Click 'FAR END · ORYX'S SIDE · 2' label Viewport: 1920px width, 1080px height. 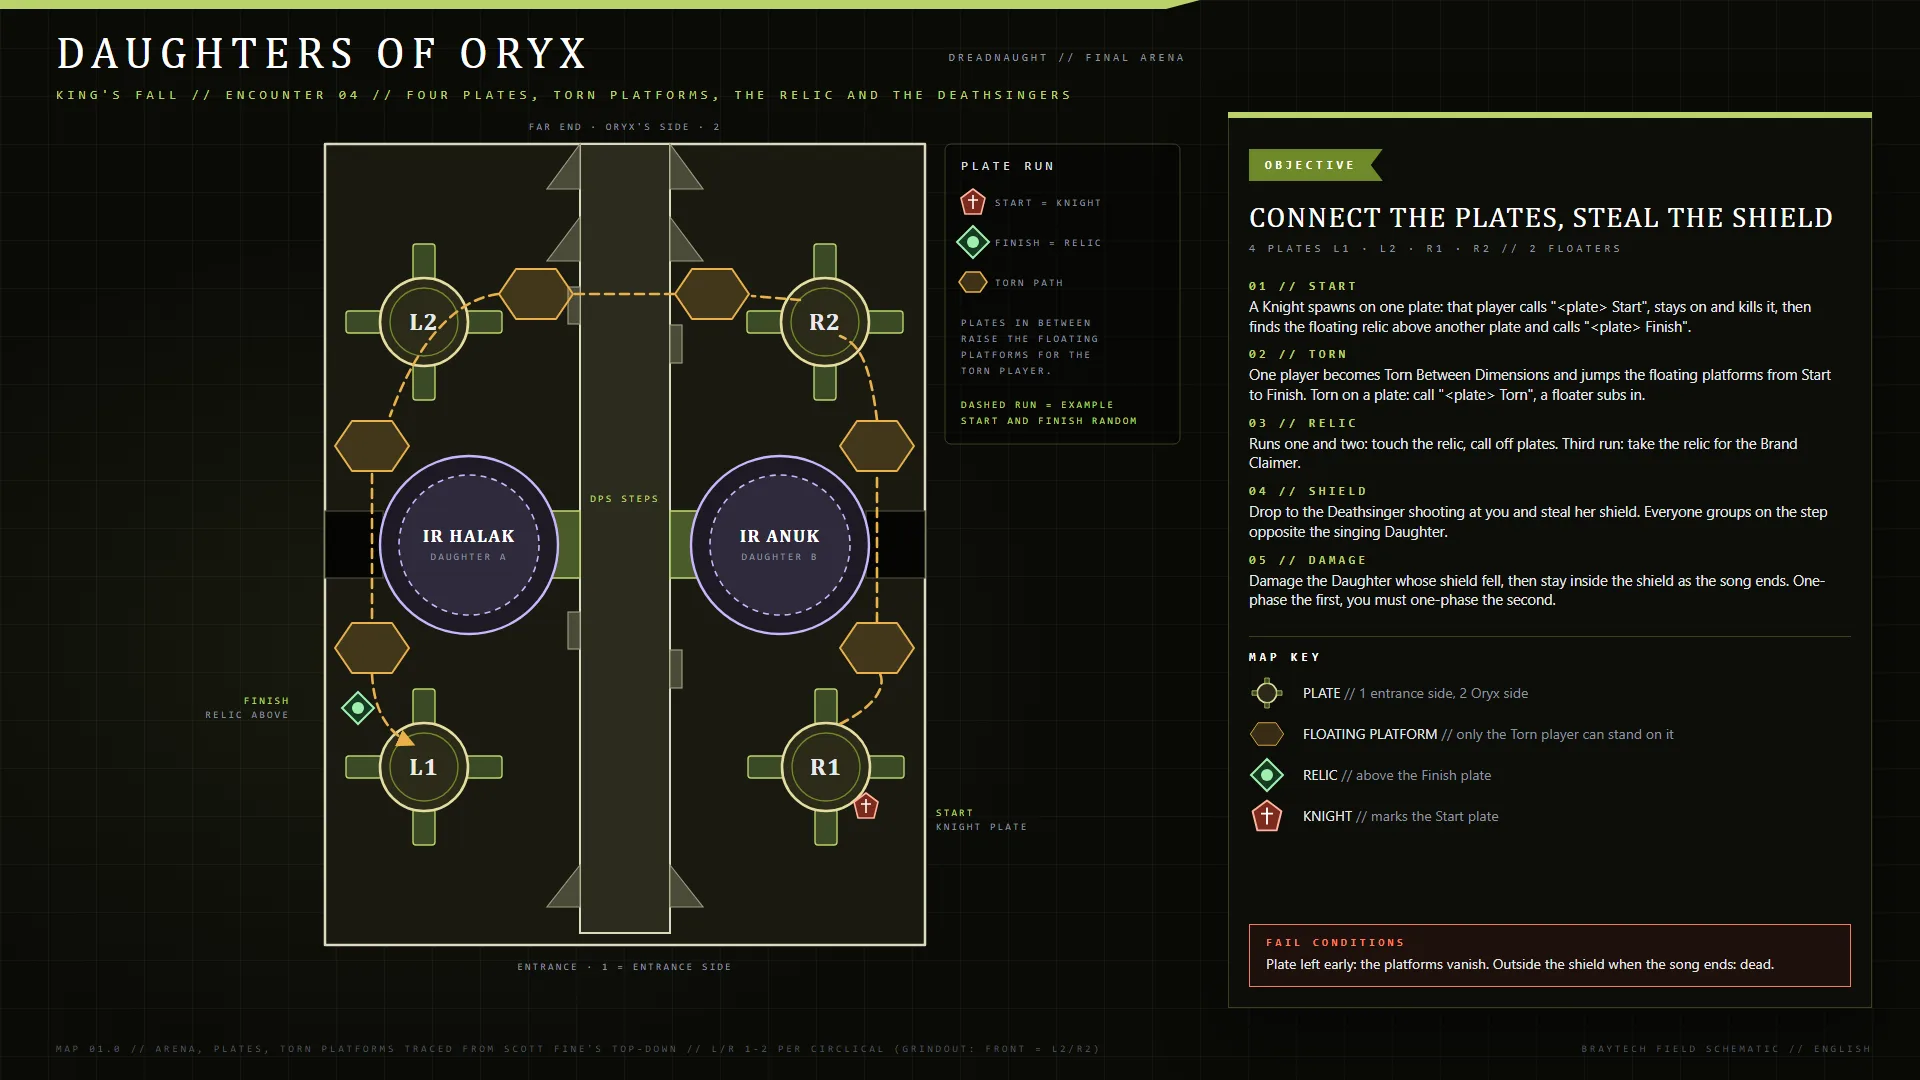pyautogui.click(x=624, y=127)
